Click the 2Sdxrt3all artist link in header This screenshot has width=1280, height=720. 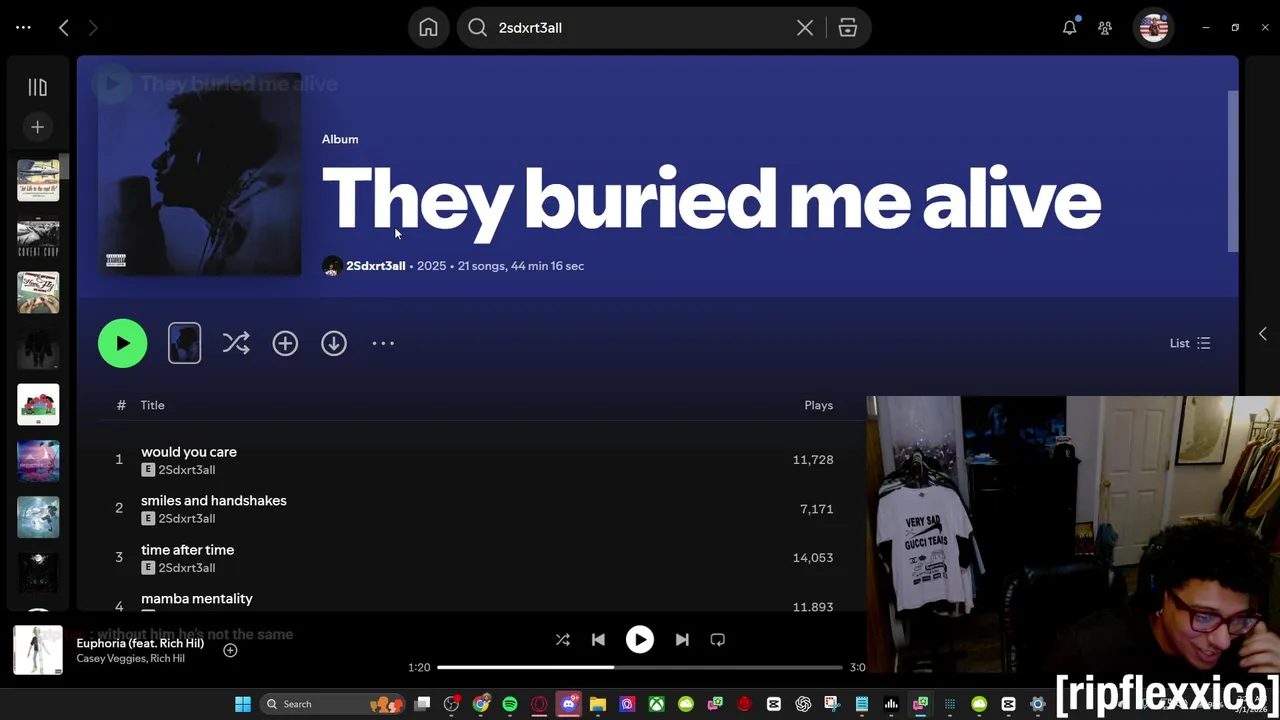tap(375, 266)
